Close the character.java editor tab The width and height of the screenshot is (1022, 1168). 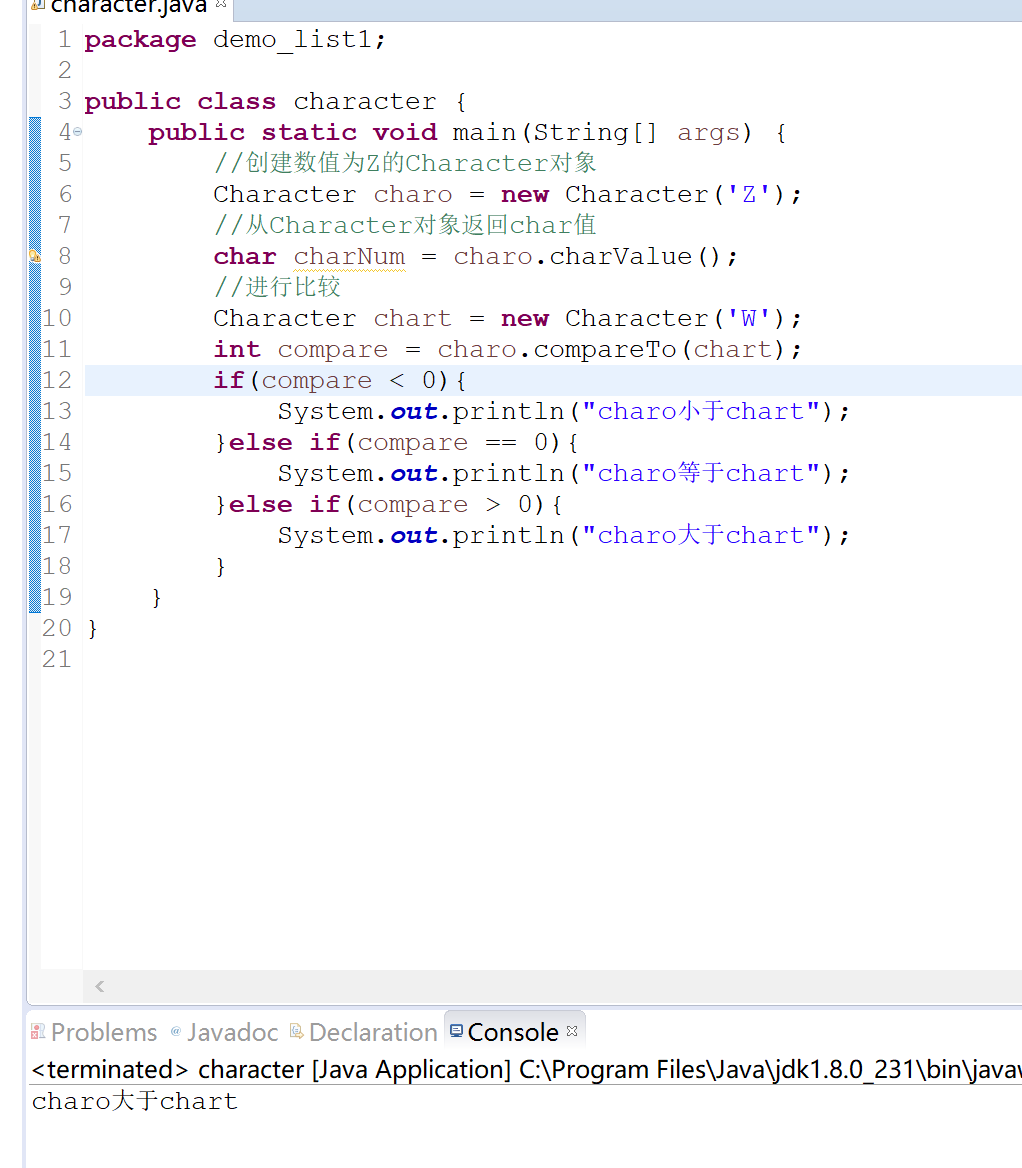[x=220, y=4]
